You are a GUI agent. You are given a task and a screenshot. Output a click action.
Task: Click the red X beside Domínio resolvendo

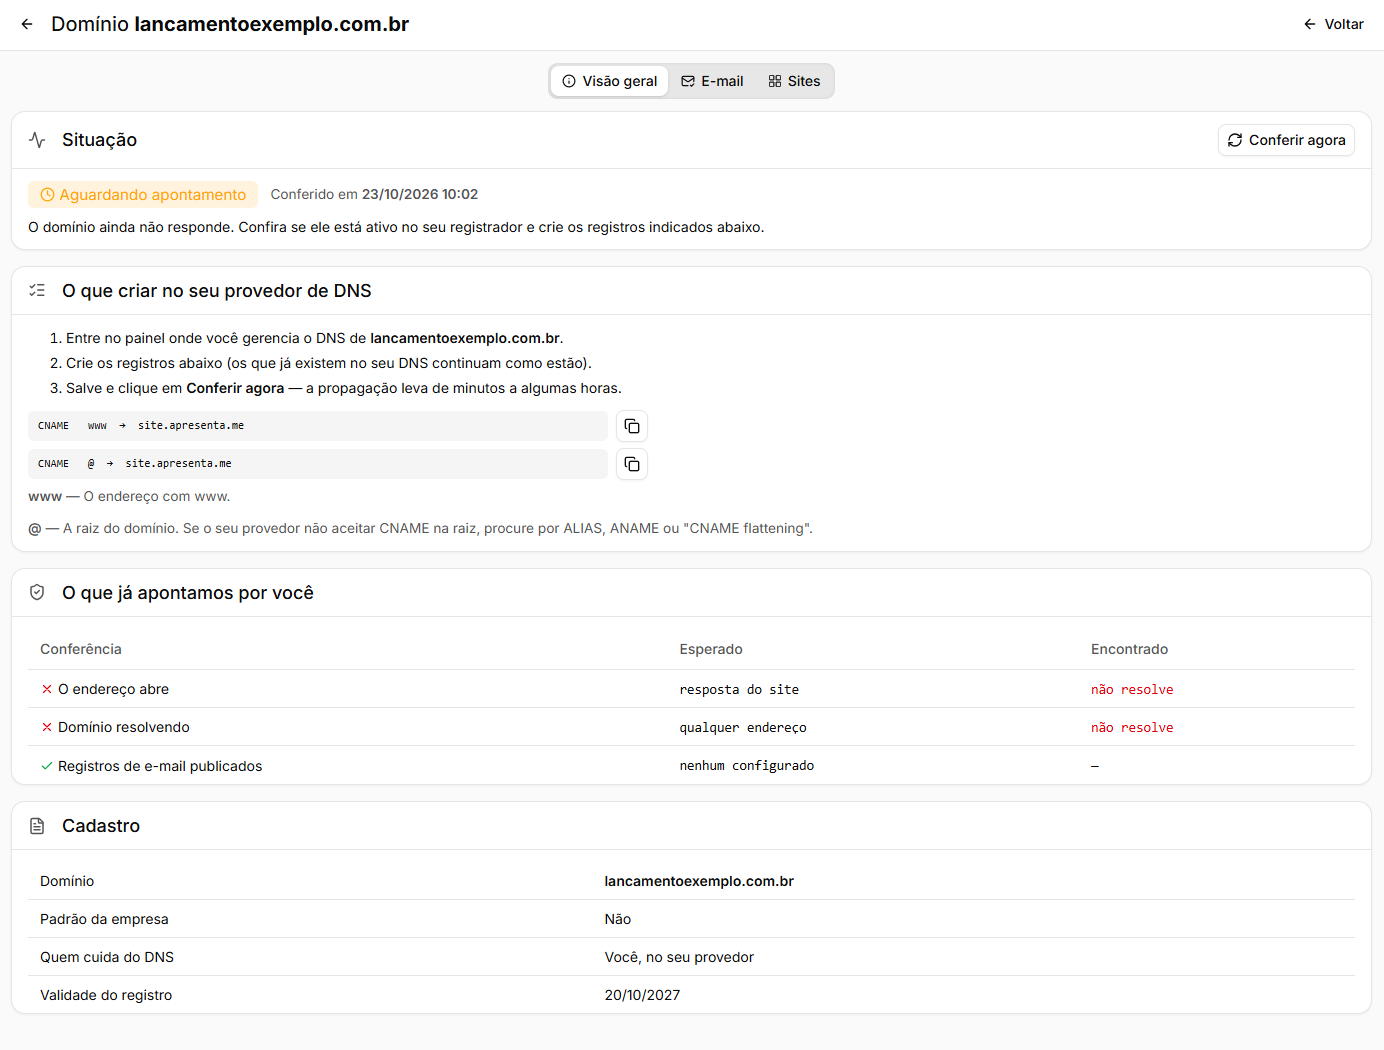47,727
